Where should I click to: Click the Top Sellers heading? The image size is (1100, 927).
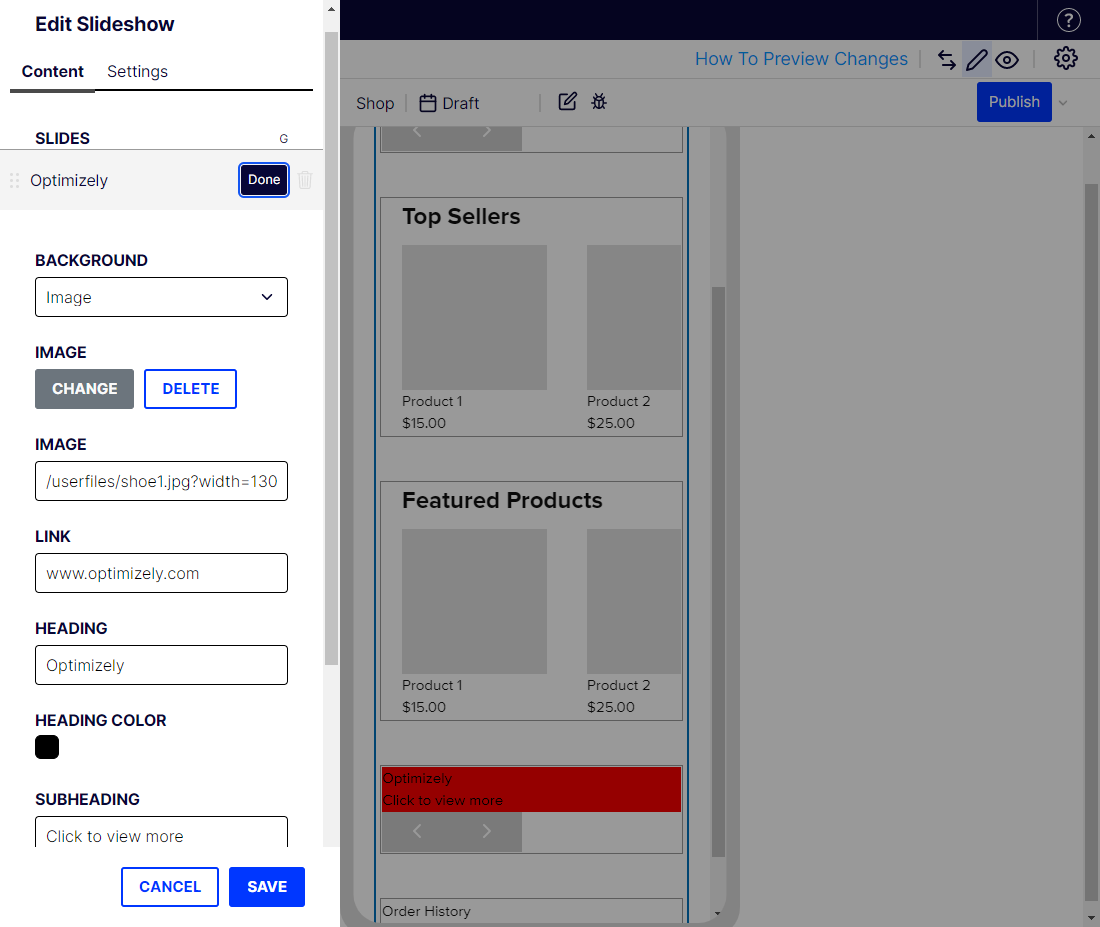click(x=461, y=216)
